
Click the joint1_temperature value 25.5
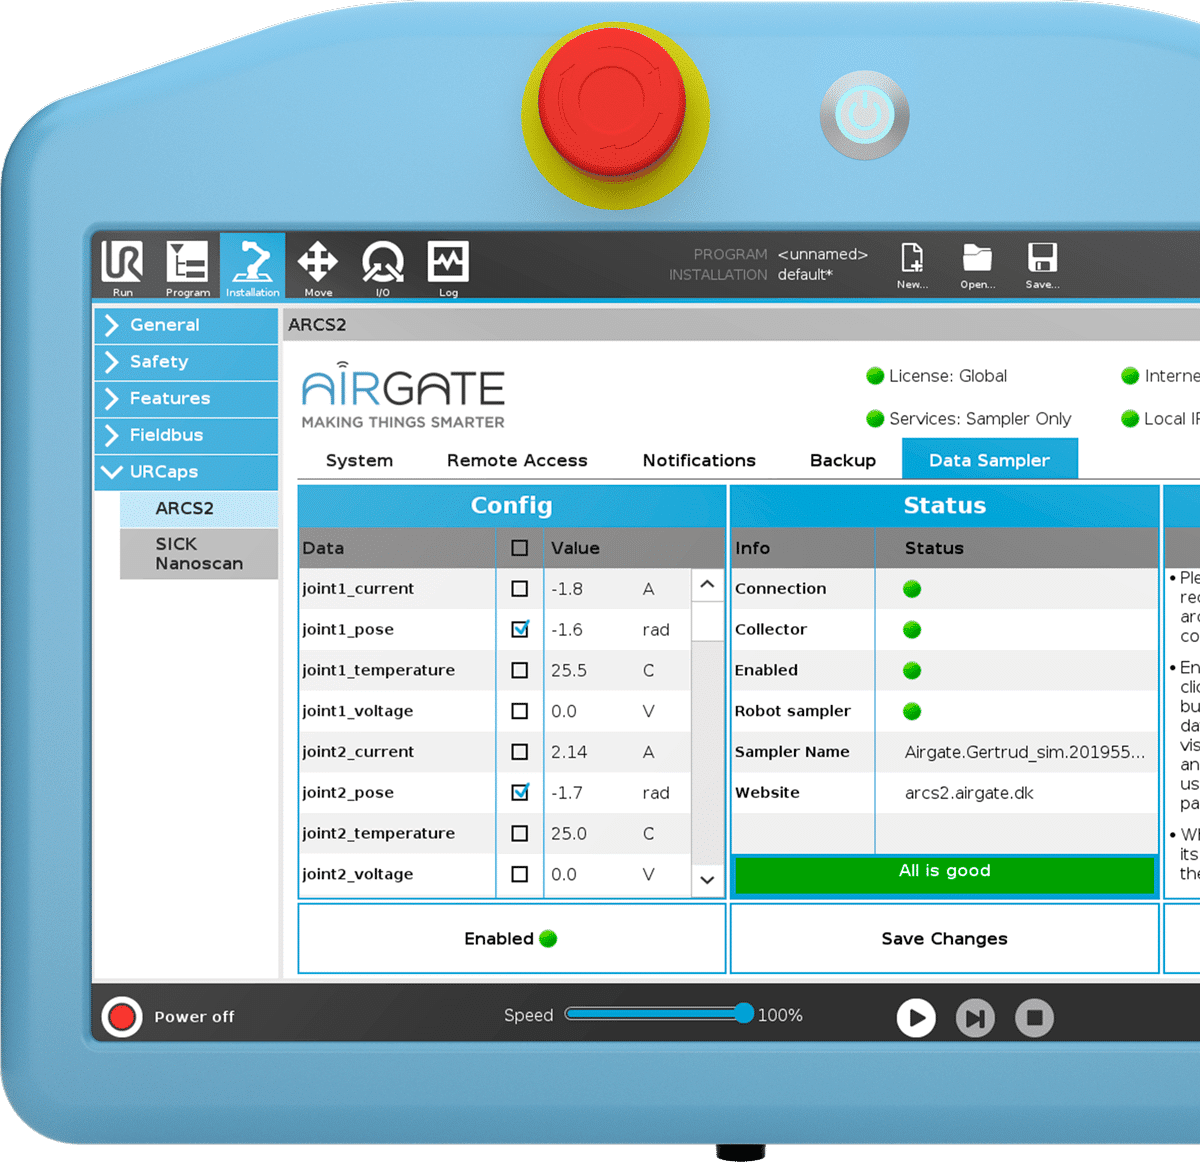coord(569,670)
